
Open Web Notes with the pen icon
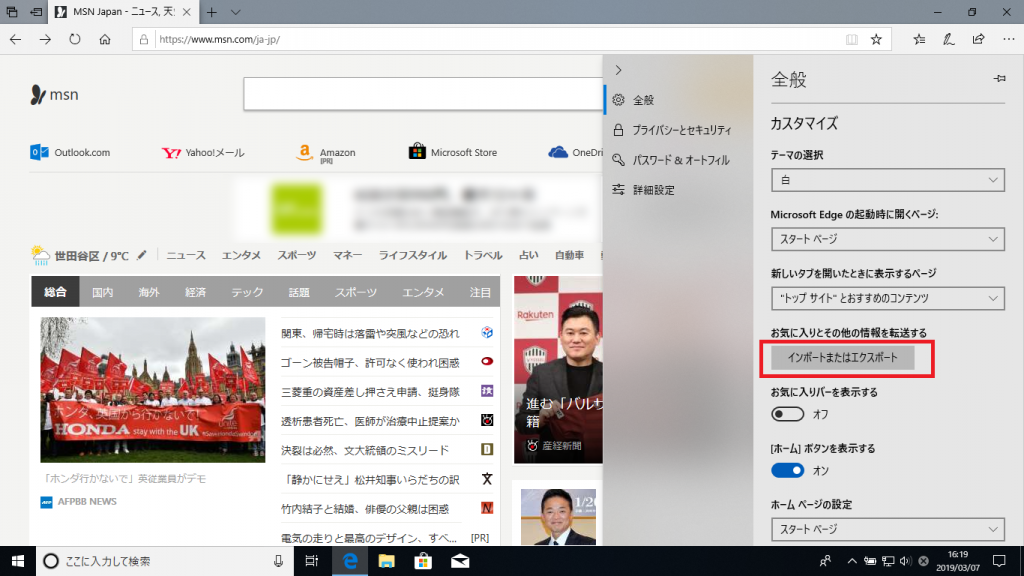[947, 39]
